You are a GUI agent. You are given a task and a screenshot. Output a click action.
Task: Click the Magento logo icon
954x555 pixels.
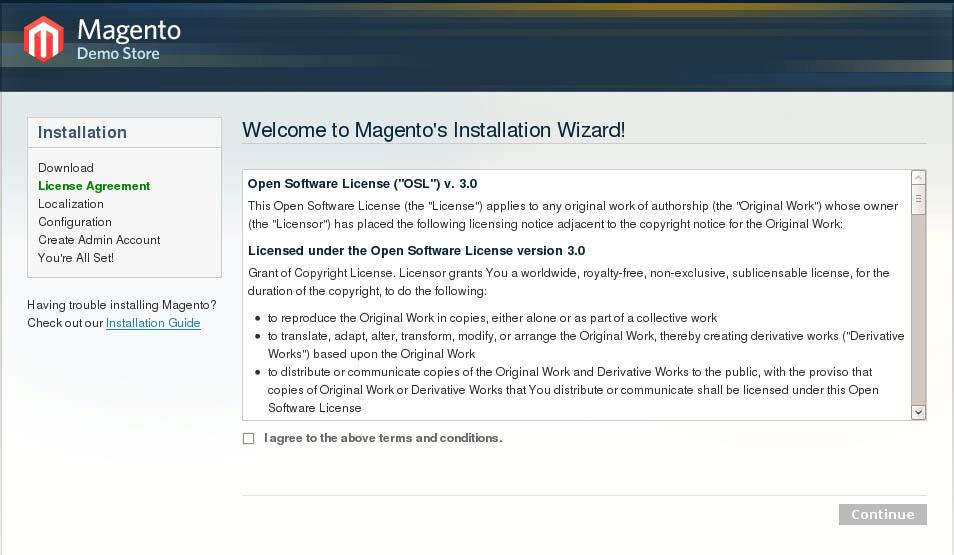(44, 39)
